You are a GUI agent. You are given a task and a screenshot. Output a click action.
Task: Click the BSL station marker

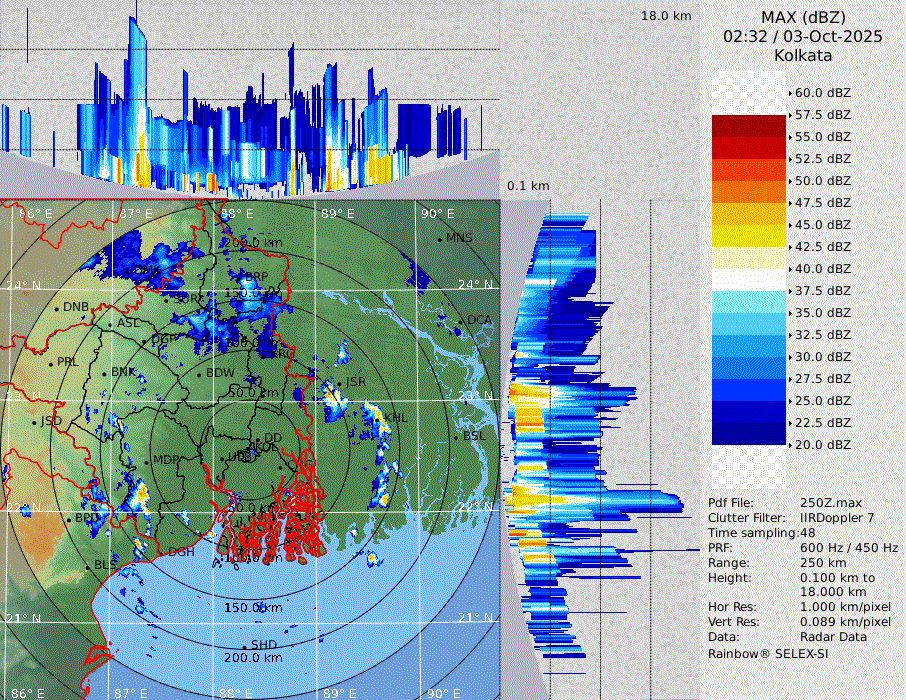pos(456,438)
